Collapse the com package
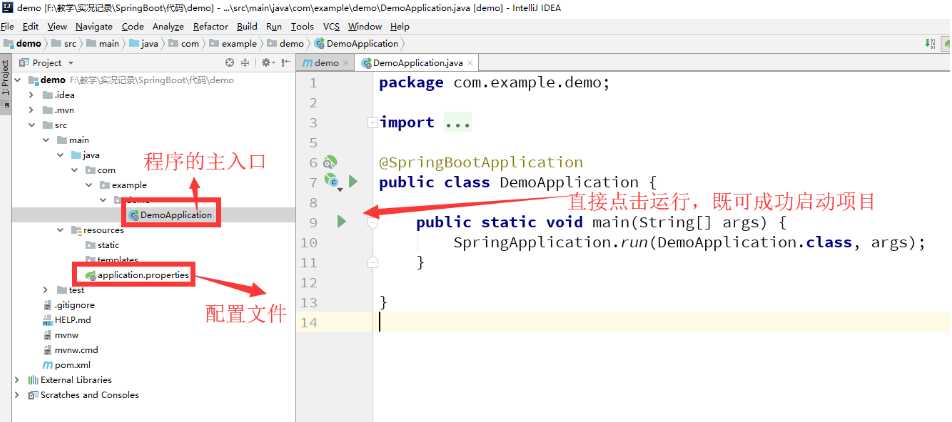The width and height of the screenshot is (952, 422). (x=74, y=170)
